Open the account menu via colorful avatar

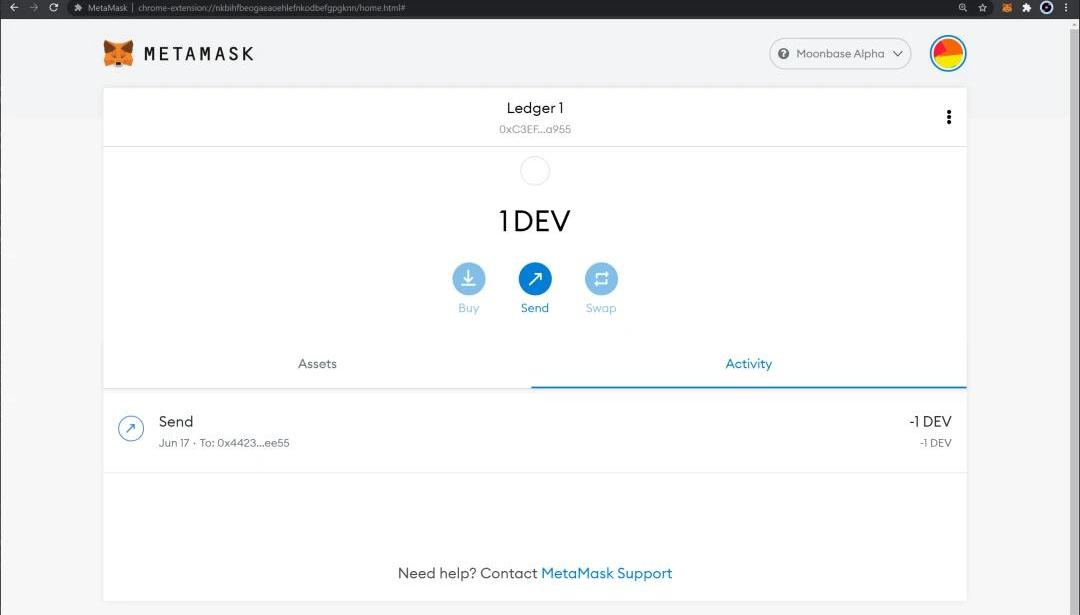947,54
